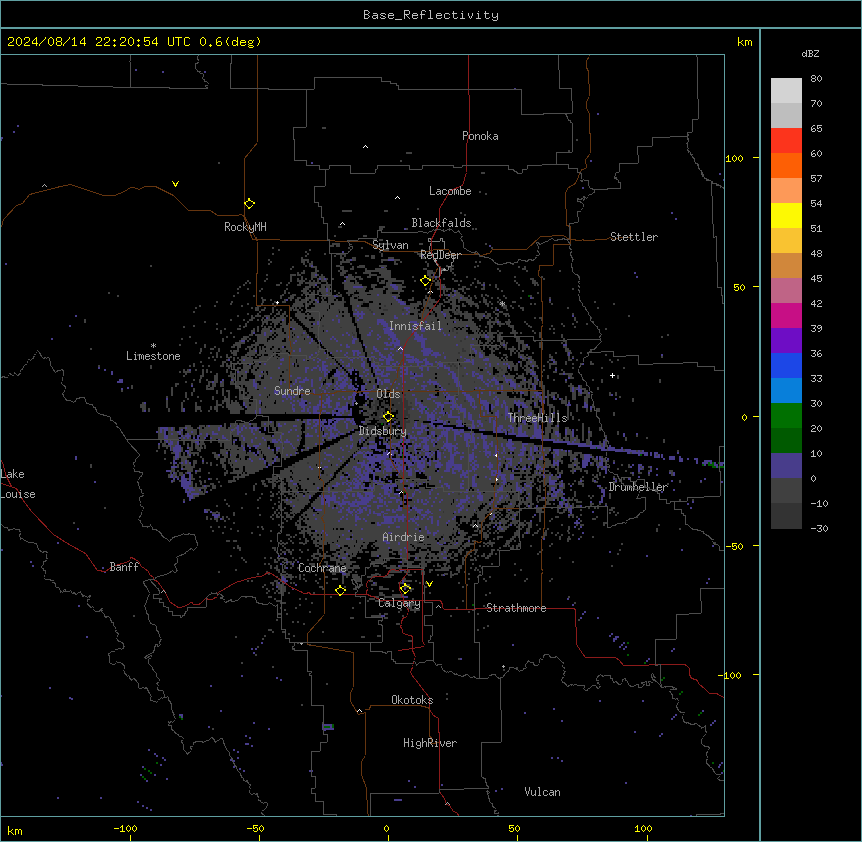Click the Innisfail label
The height and width of the screenshot is (842, 862).
click(415, 326)
